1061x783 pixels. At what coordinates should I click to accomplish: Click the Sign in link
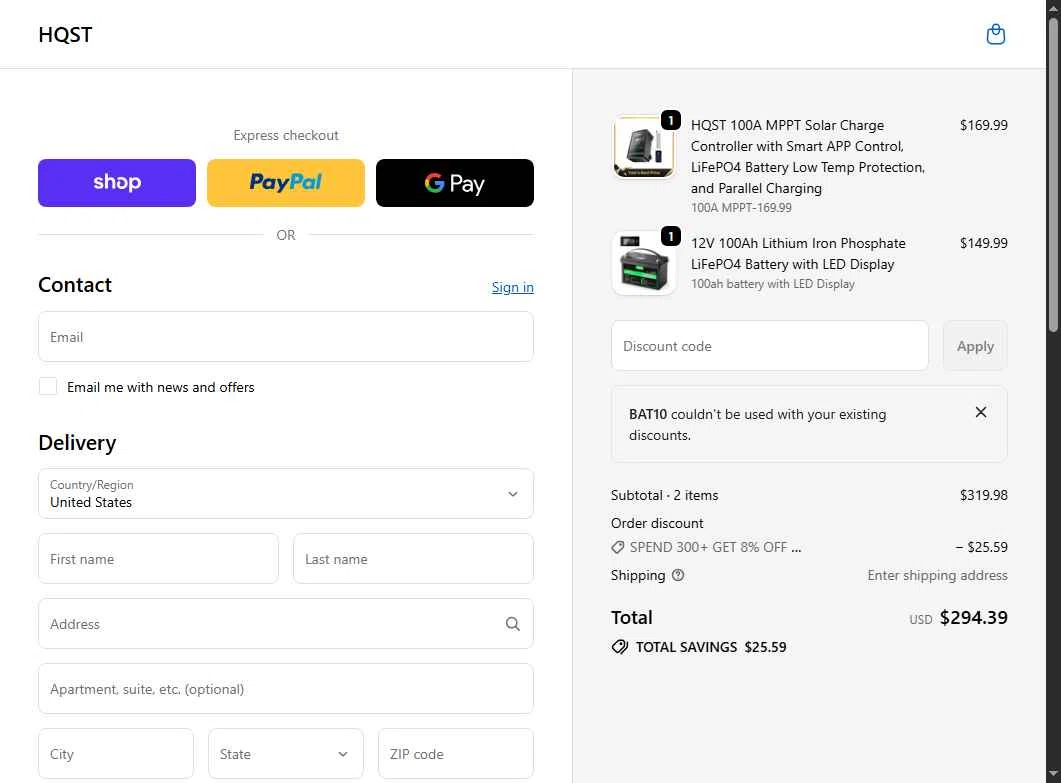coord(512,287)
